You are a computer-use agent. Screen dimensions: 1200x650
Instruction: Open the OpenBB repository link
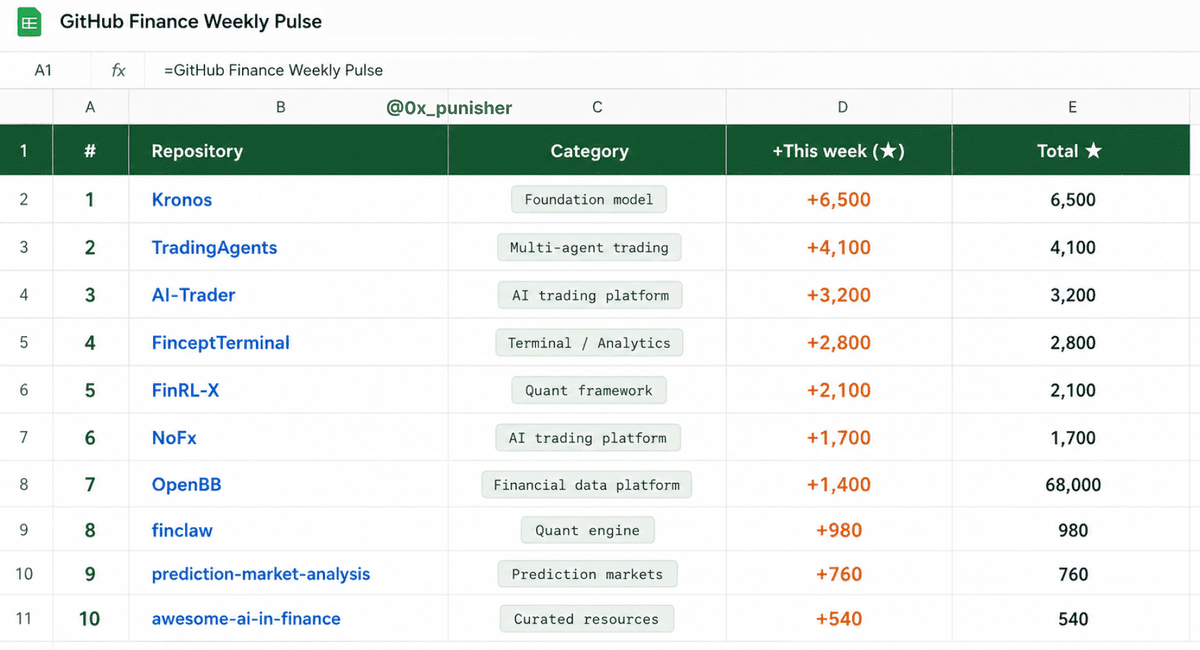pyautogui.click(x=187, y=485)
